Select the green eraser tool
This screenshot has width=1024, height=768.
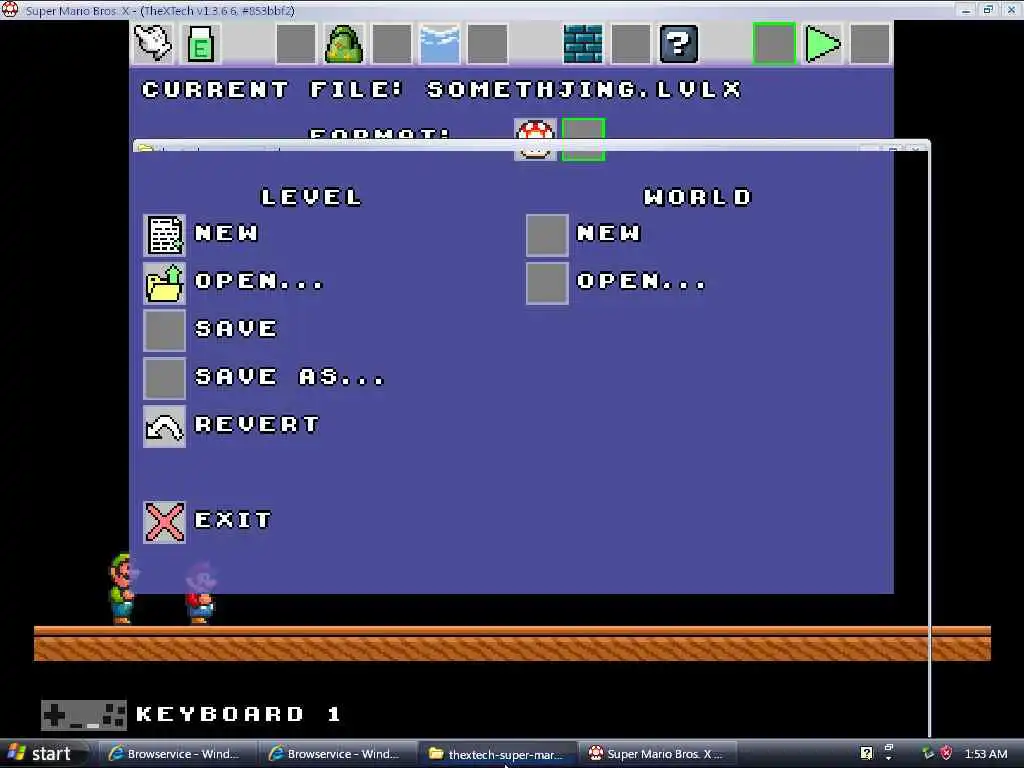point(200,44)
